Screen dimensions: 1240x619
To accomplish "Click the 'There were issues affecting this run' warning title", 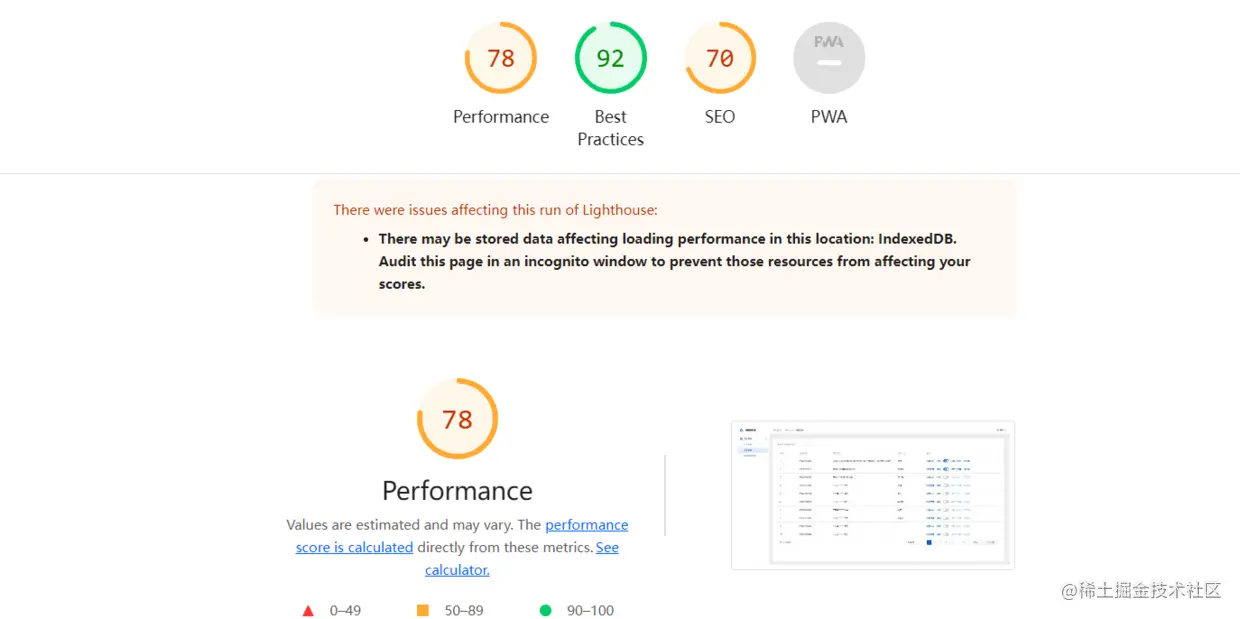I will tap(495, 210).
